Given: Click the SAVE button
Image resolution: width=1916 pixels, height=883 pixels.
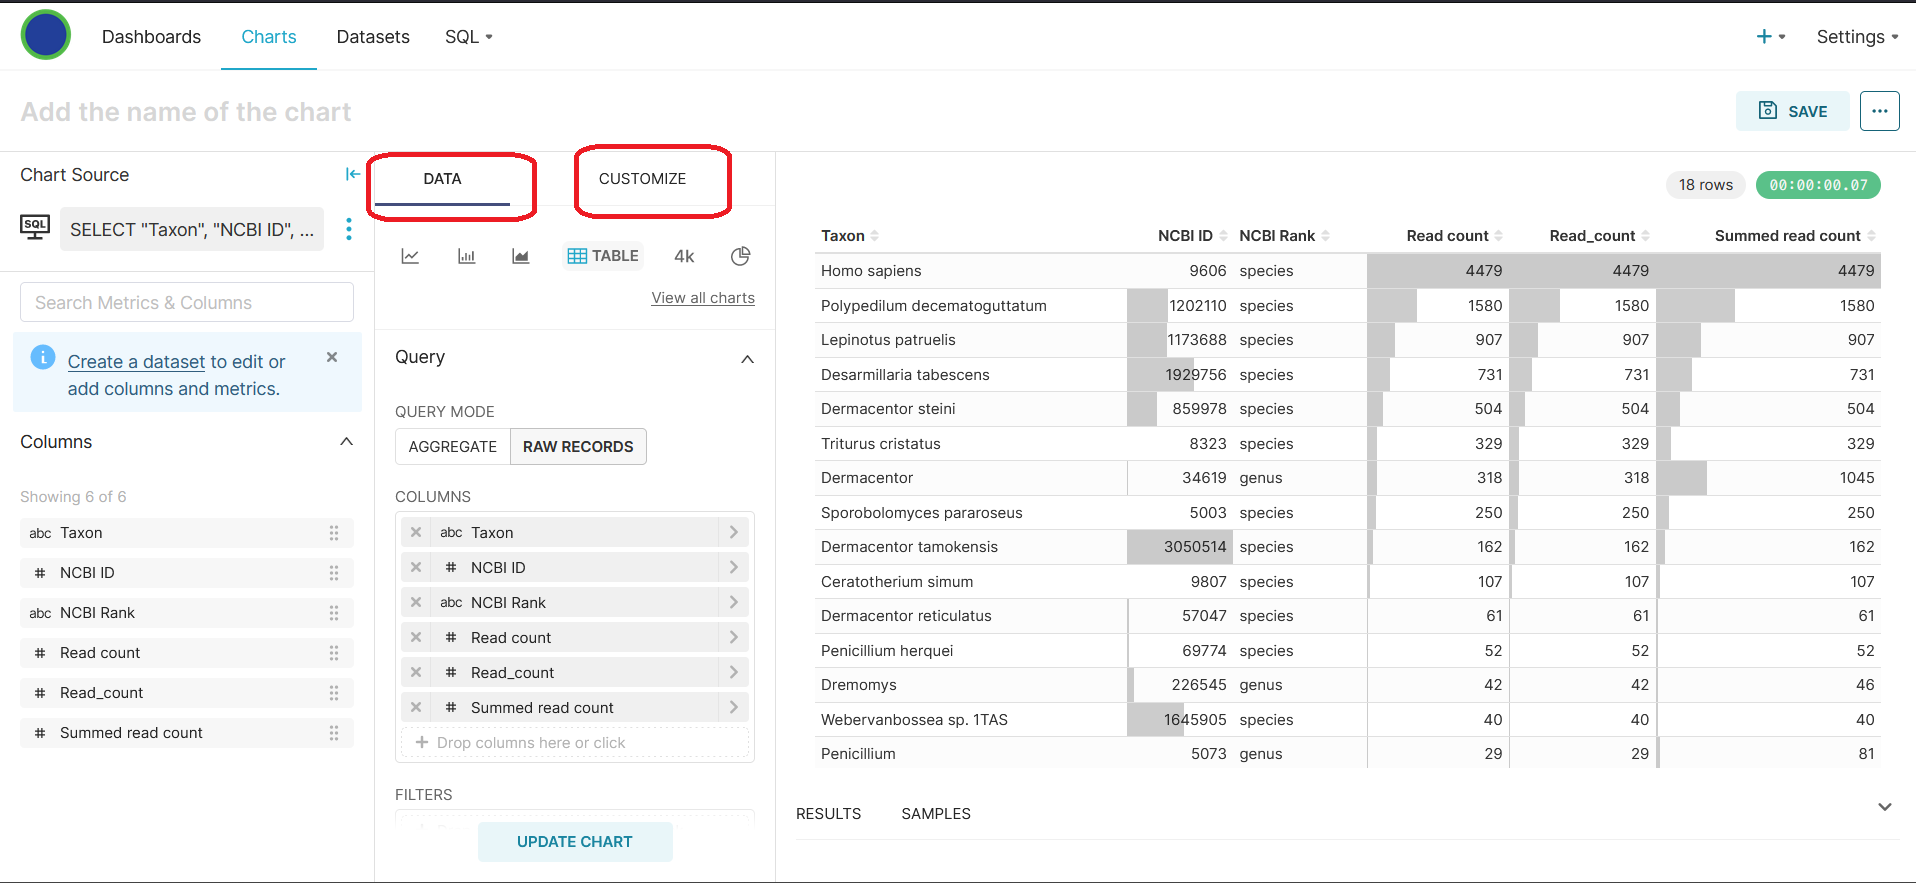Looking at the screenshot, I should point(1793,111).
